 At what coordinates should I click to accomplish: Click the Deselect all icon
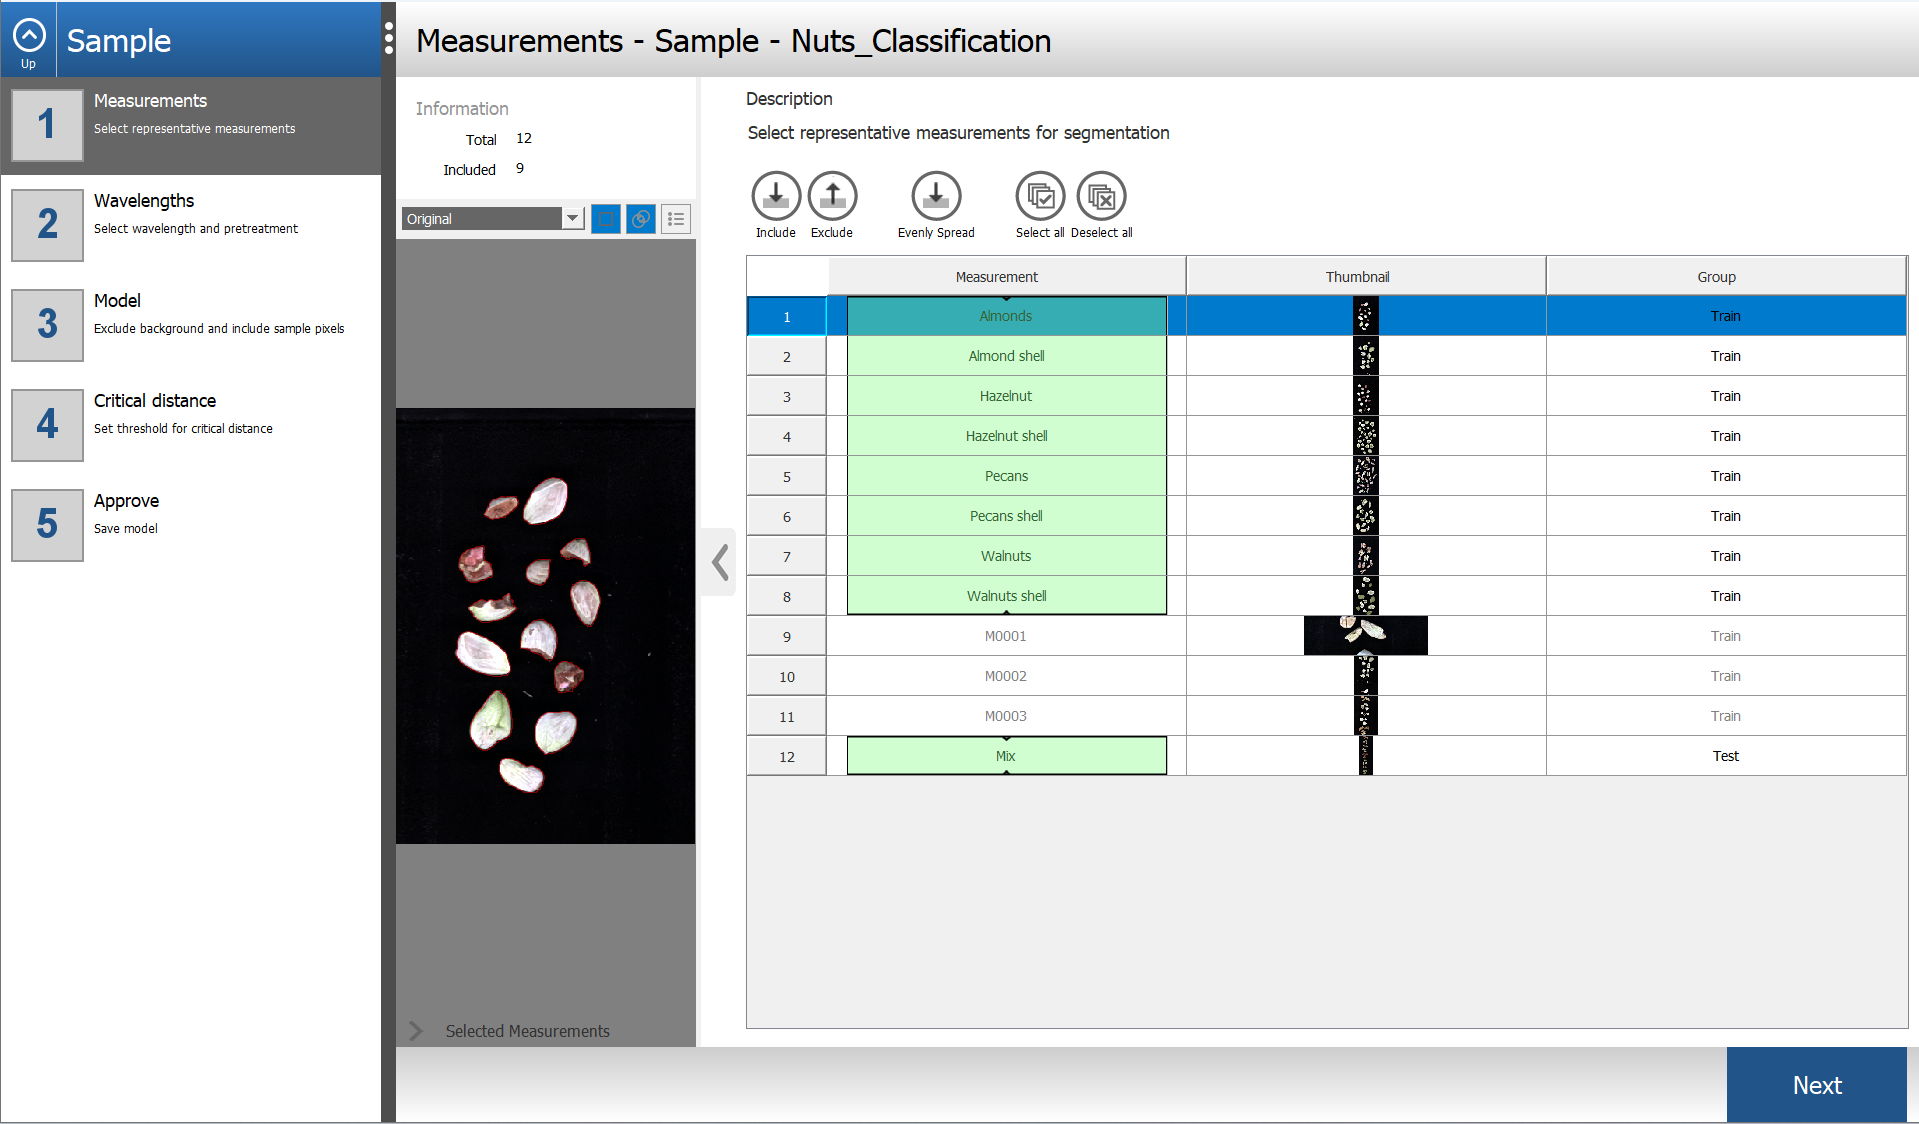tap(1101, 196)
